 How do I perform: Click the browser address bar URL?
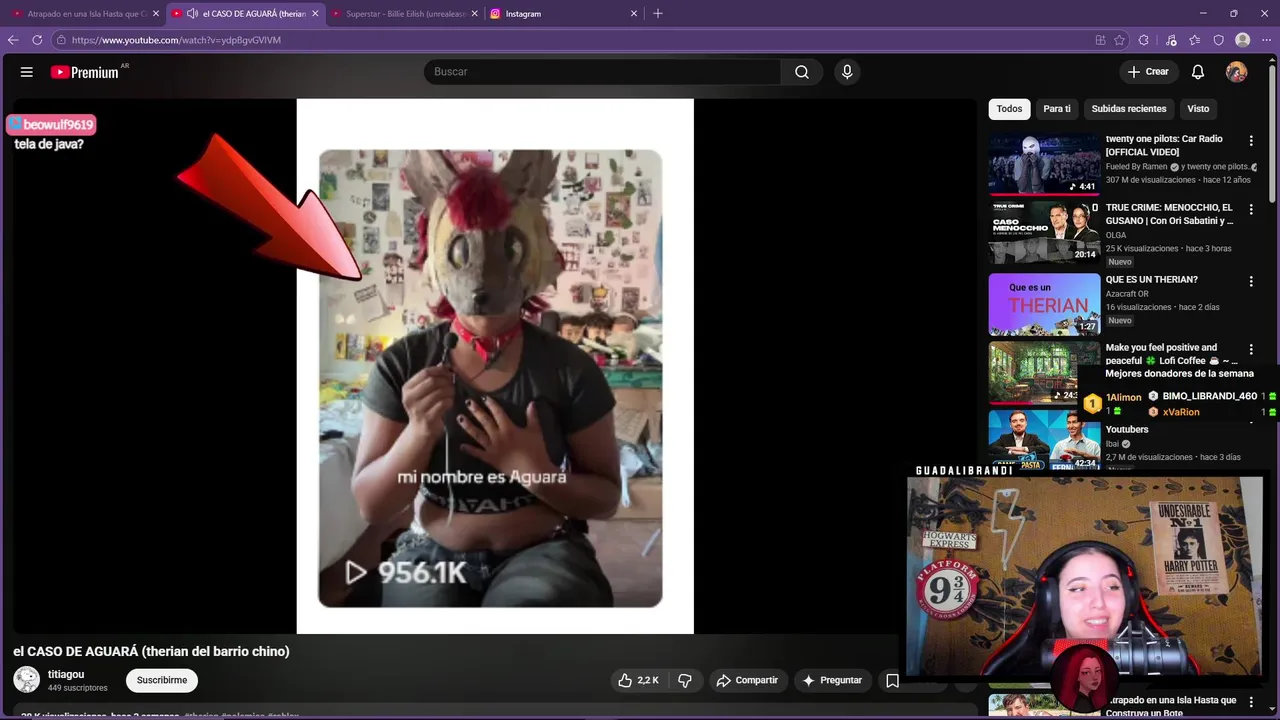pos(176,40)
